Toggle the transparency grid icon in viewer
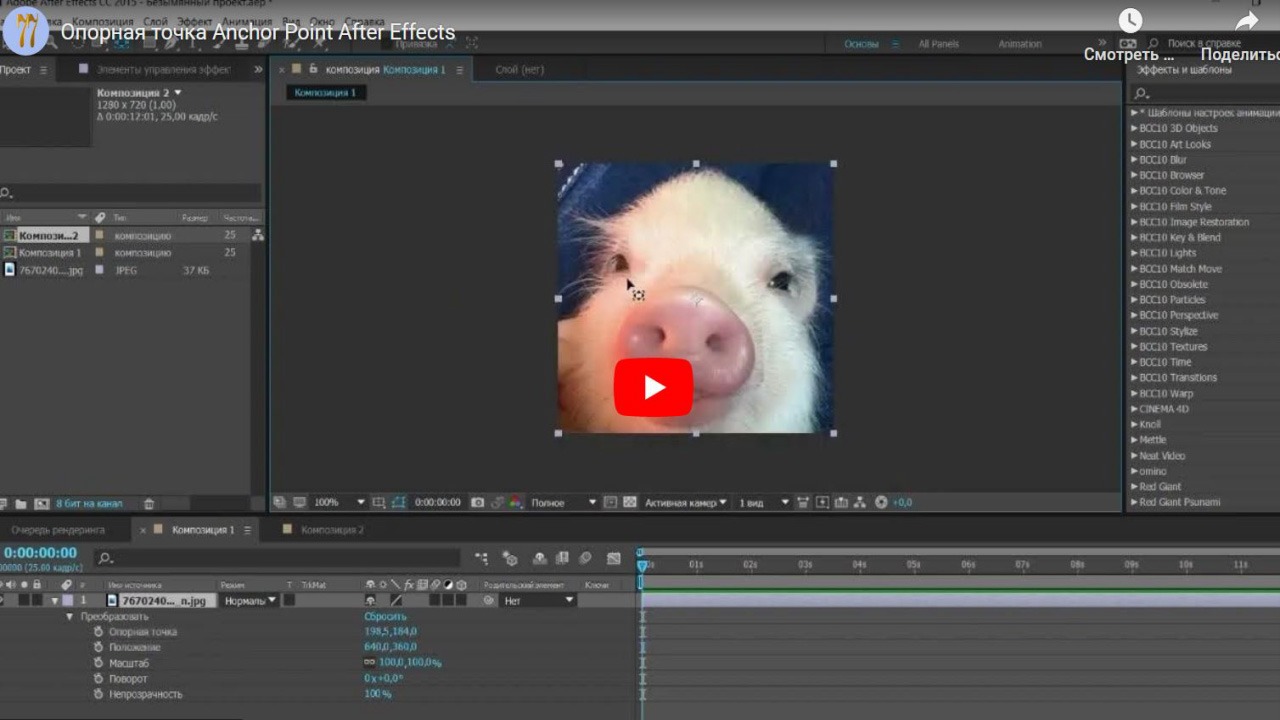This screenshot has height=720, width=1280. coord(629,502)
